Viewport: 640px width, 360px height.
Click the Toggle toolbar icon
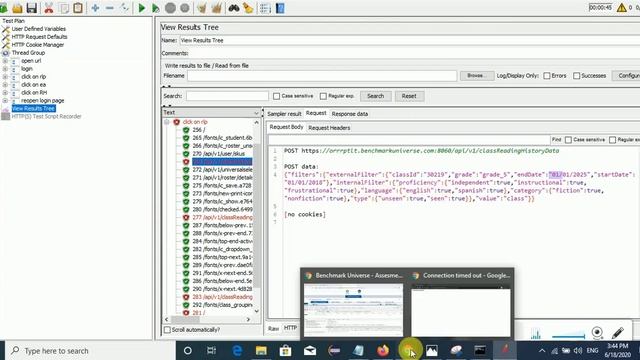click(x=124, y=8)
